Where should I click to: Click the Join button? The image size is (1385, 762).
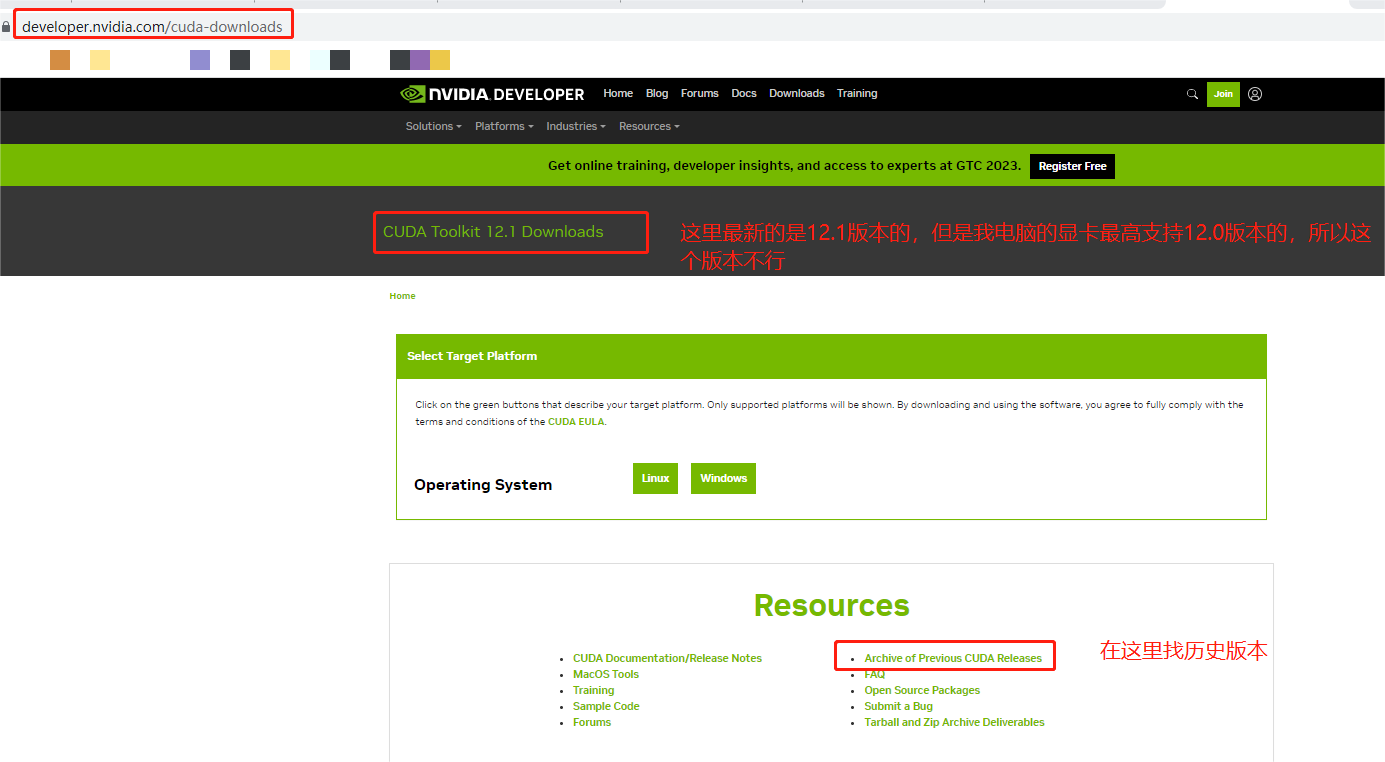click(x=1223, y=94)
